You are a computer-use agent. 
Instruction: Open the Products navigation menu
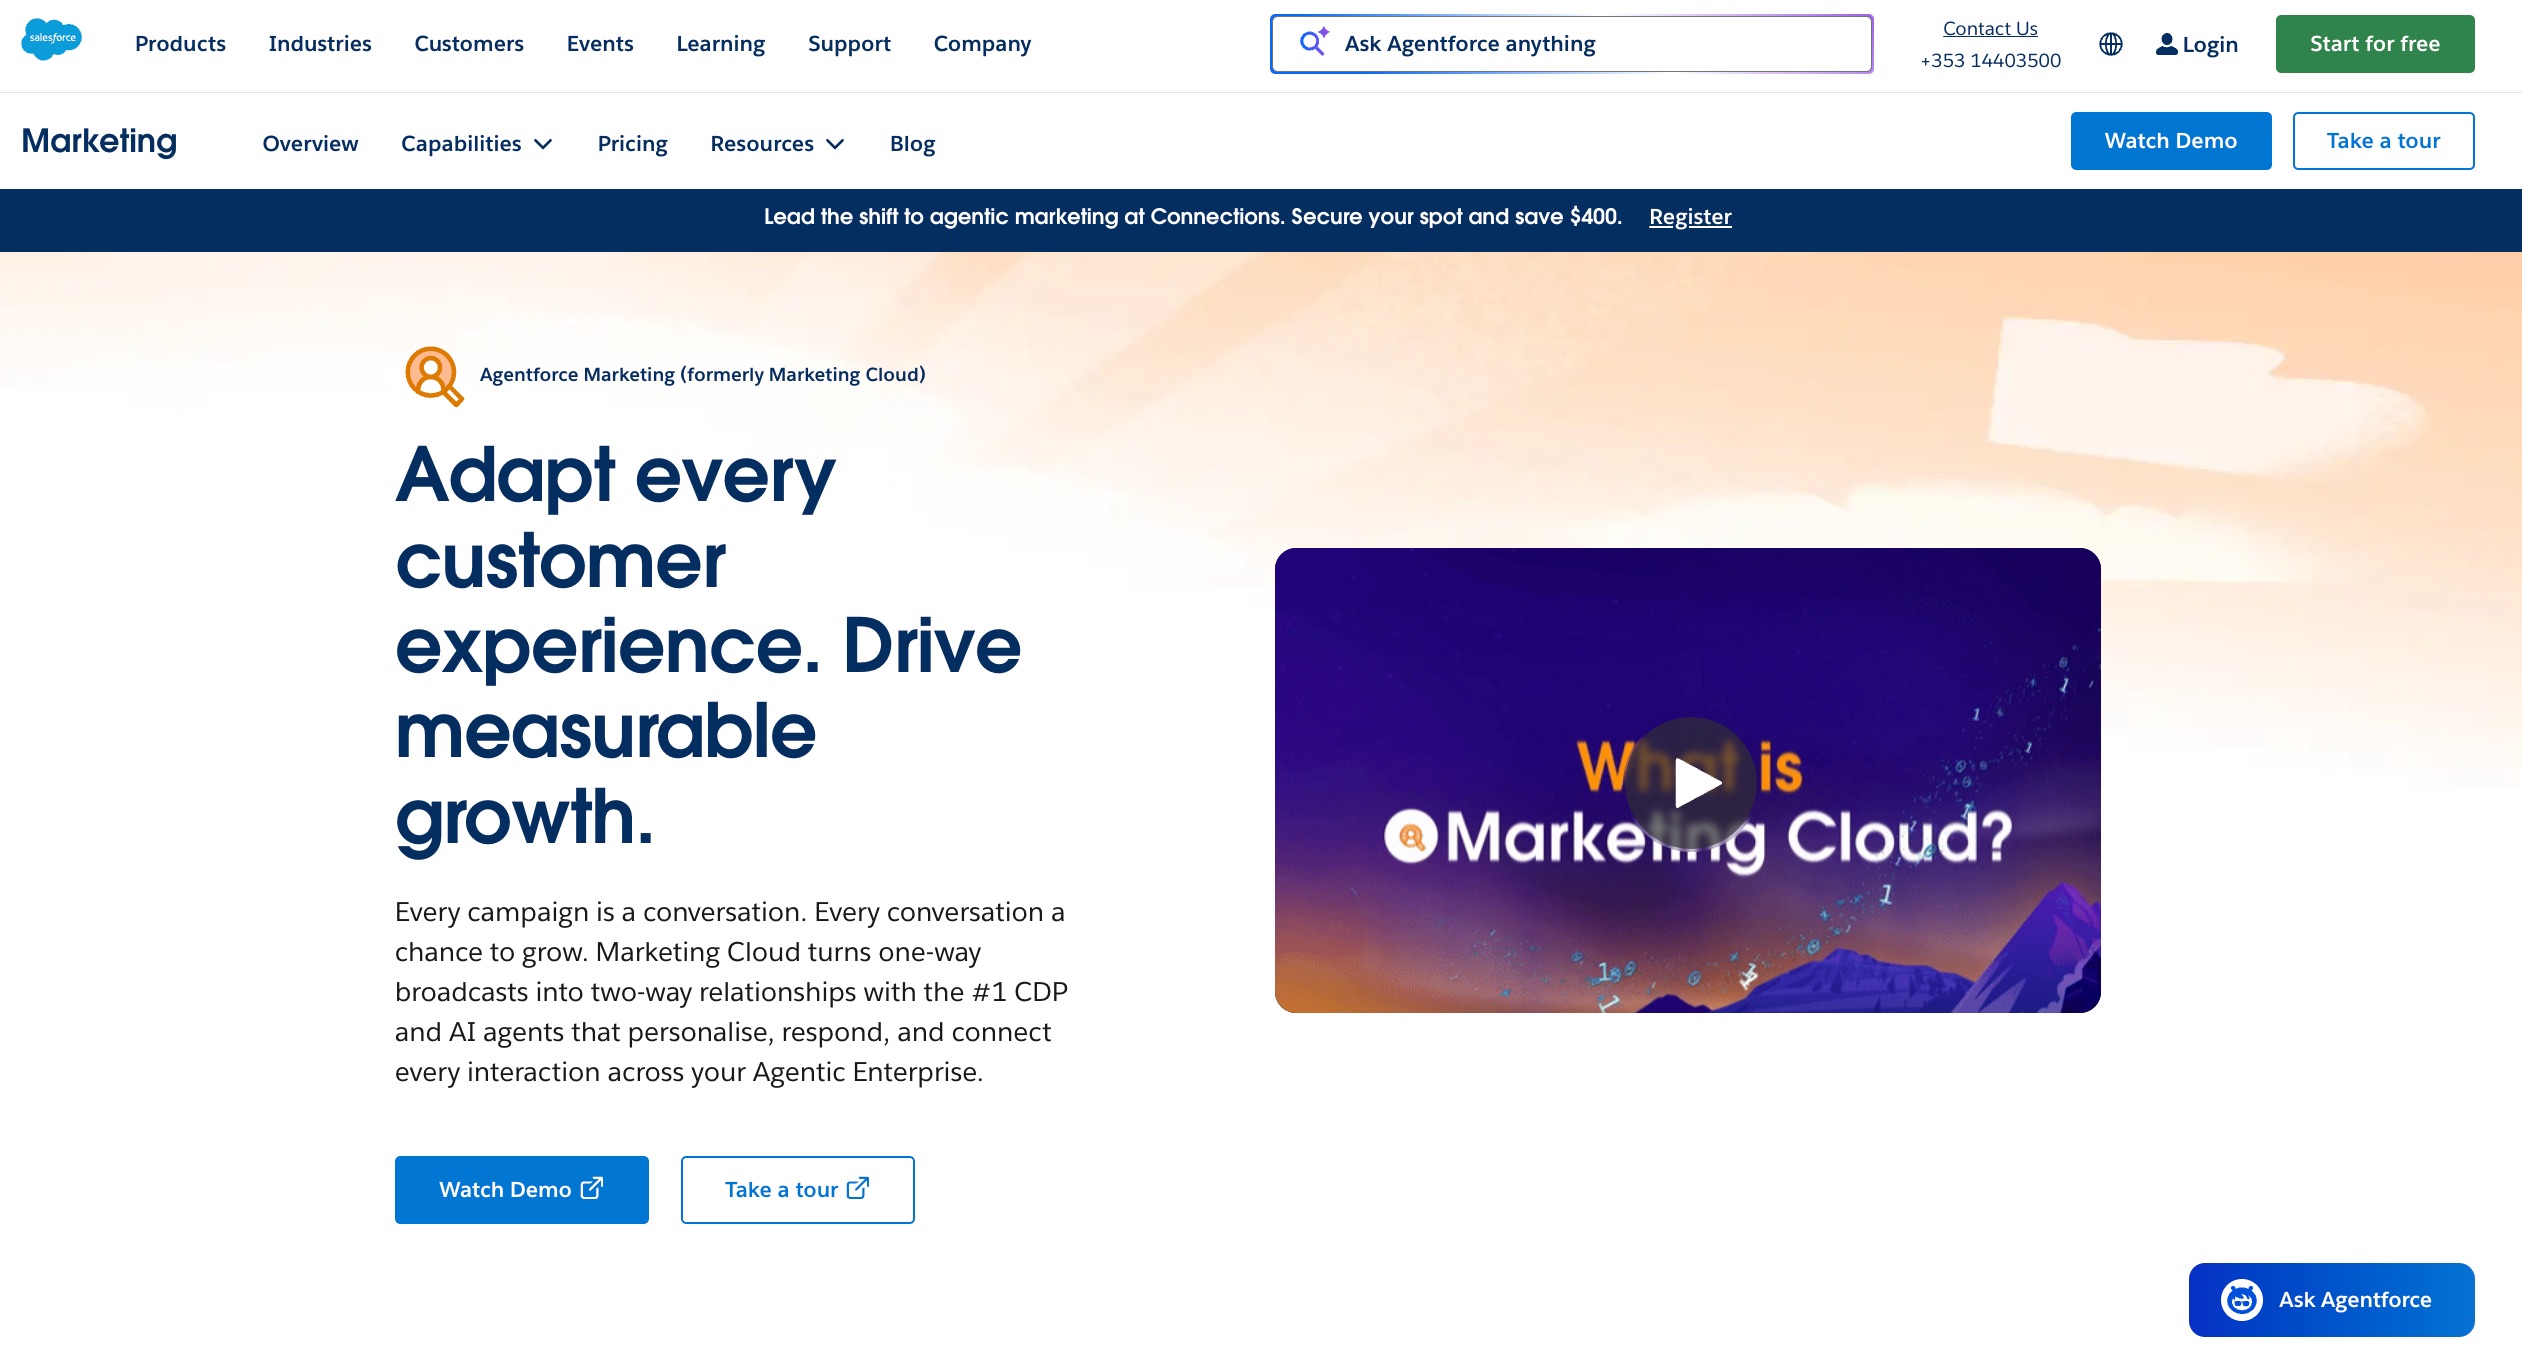point(180,43)
